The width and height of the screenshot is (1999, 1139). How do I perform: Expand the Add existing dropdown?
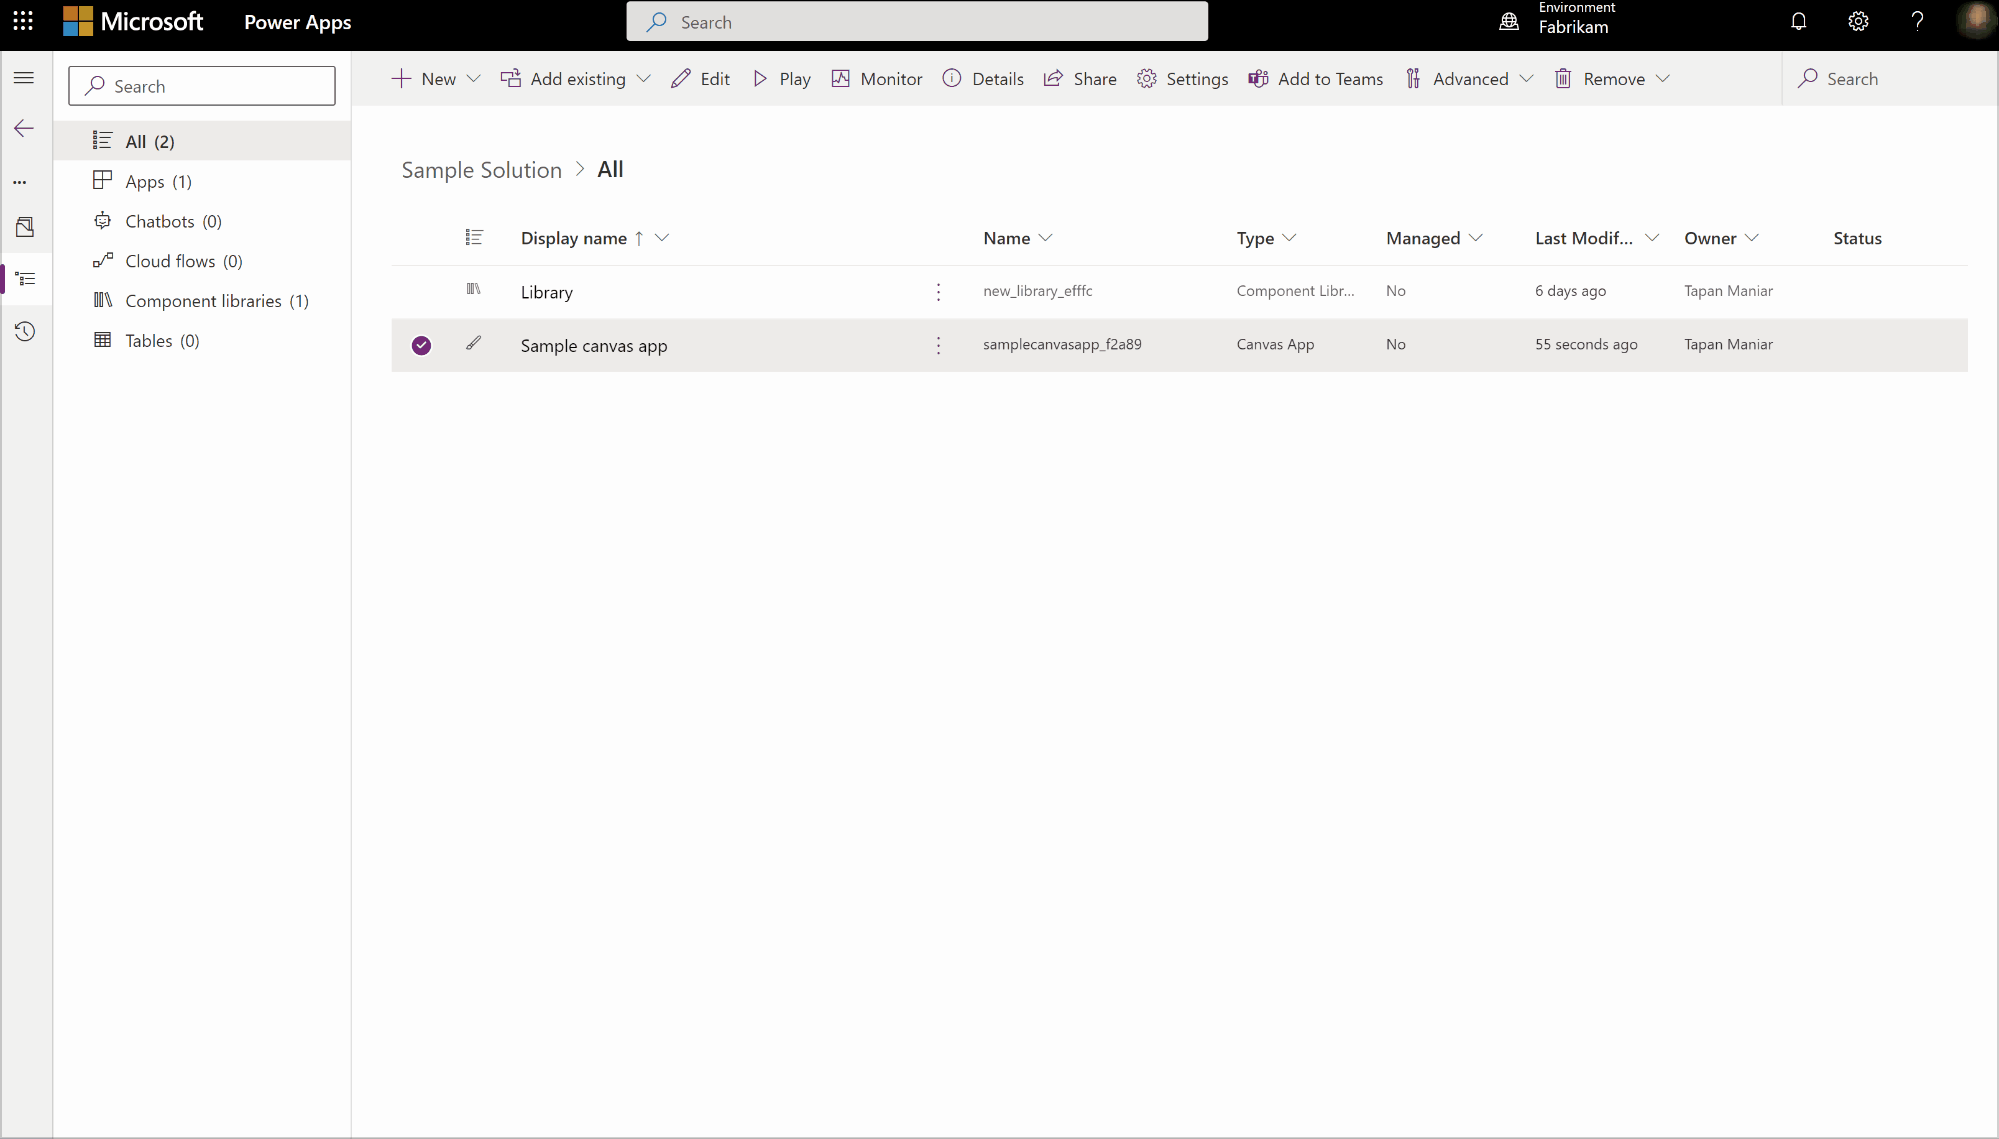(645, 78)
